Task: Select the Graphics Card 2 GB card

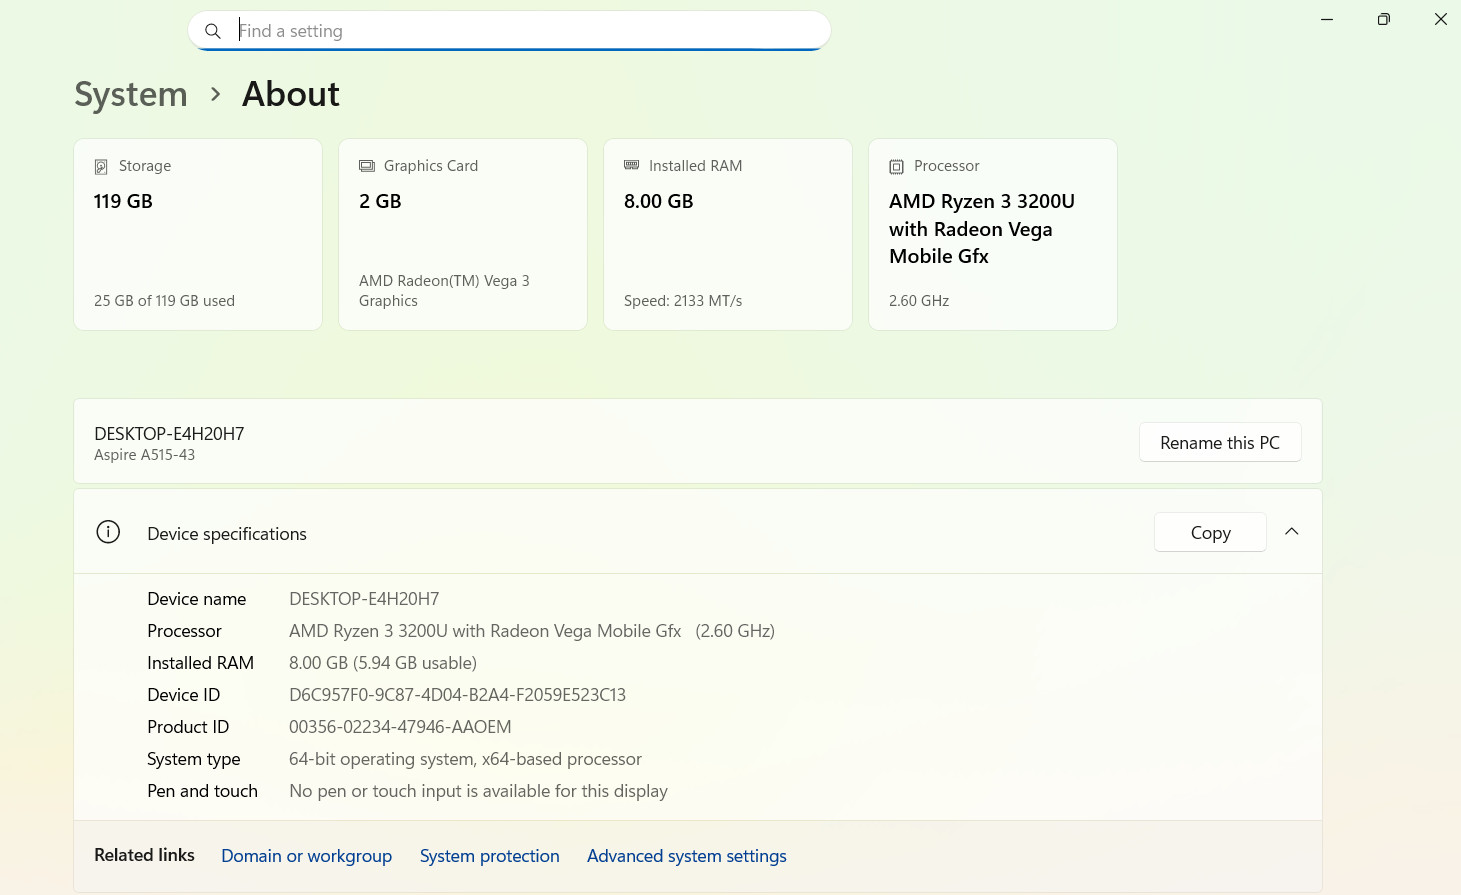Action: point(463,234)
